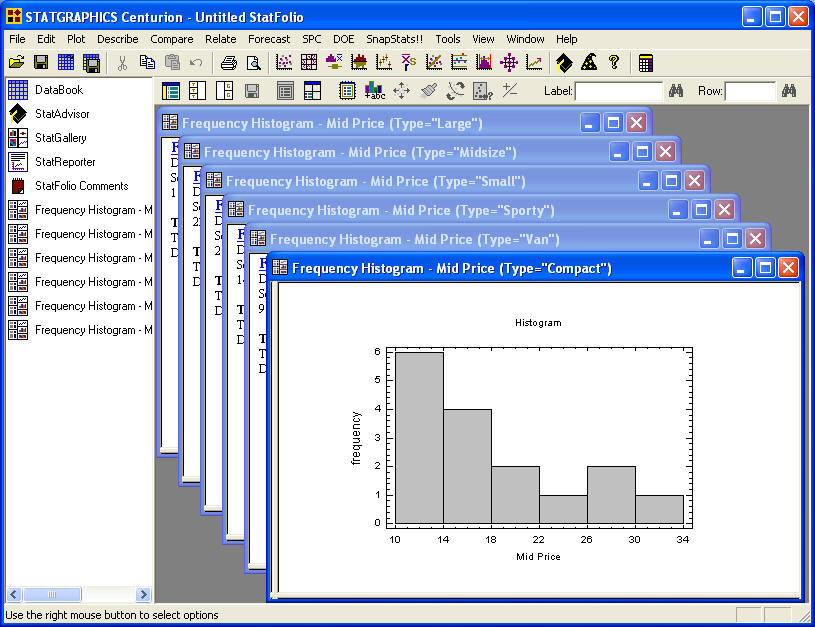Open the Tools menu

(448, 39)
